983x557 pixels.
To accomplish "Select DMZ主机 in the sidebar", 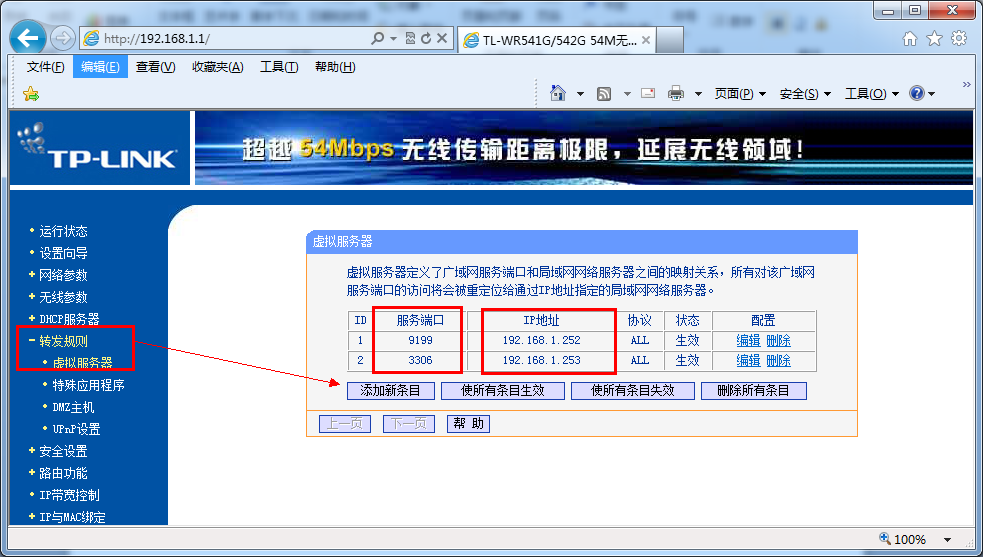I will pyautogui.click(x=73, y=407).
